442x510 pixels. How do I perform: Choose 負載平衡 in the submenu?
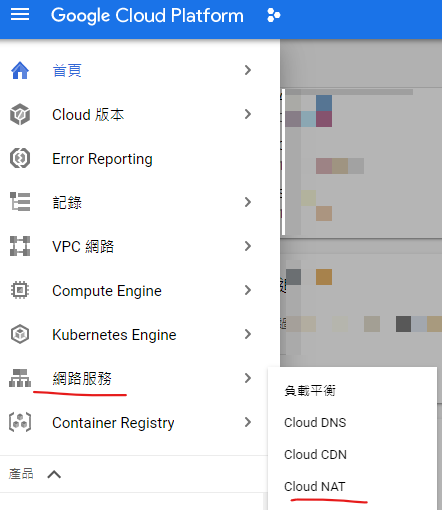coord(310,390)
